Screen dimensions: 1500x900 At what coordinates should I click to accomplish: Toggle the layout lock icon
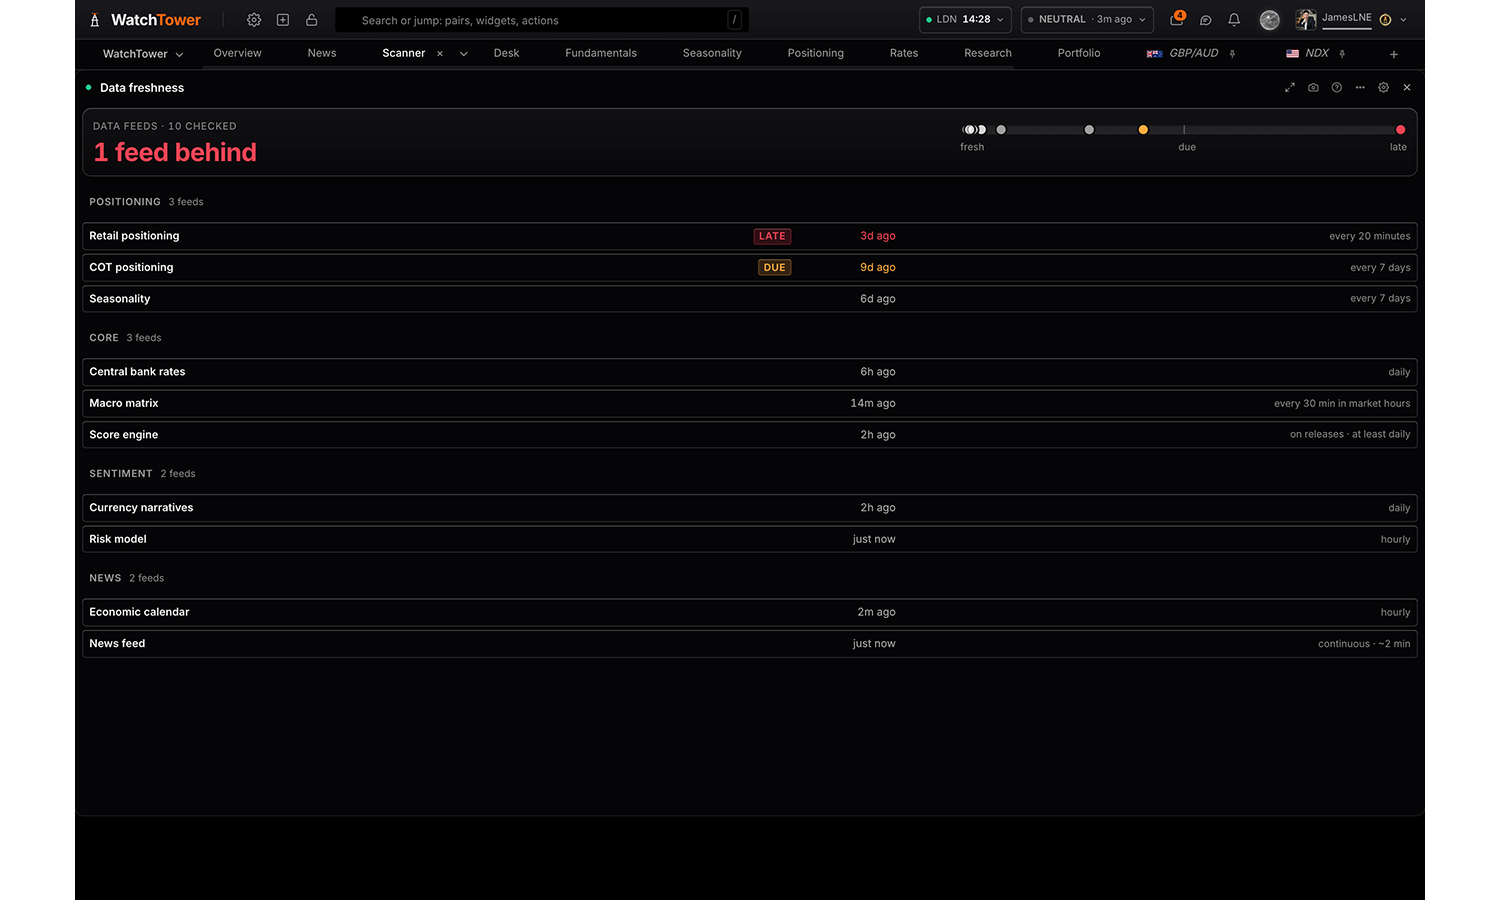312,20
